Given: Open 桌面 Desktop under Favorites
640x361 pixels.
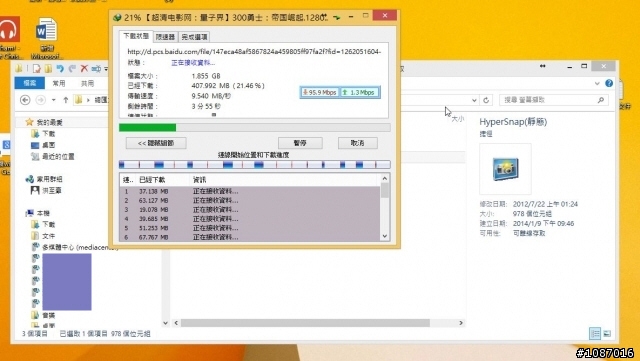Looking at the screenshot, I should point(43,145).
